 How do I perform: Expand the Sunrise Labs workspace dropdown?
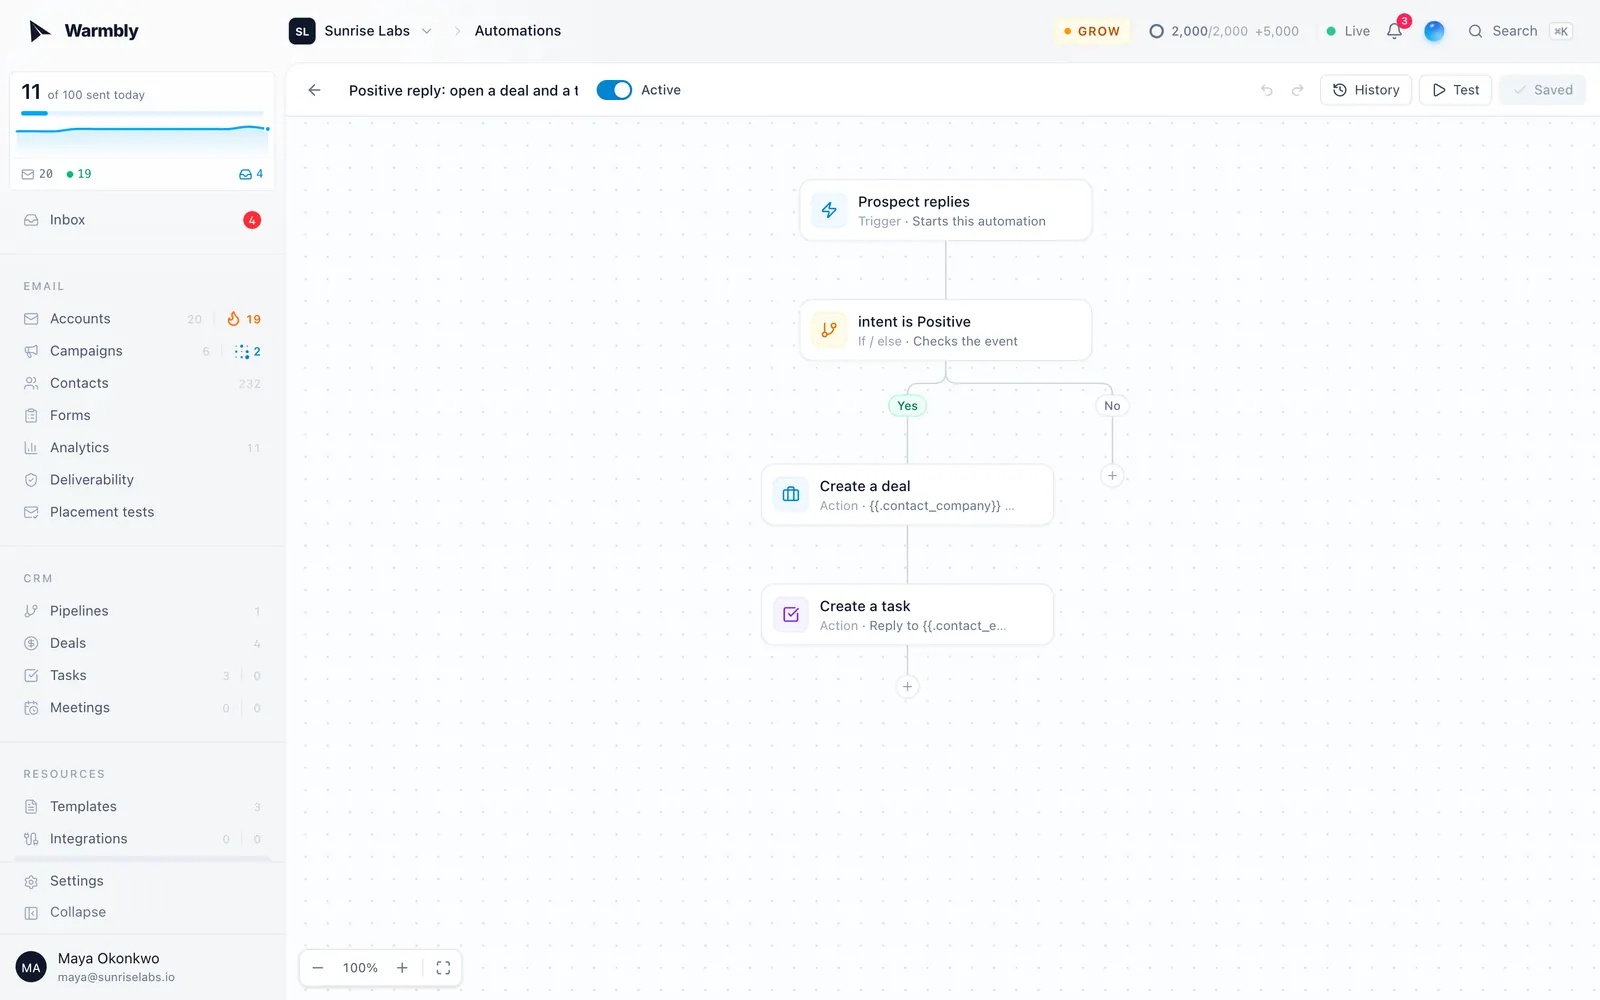click(361, 31)
